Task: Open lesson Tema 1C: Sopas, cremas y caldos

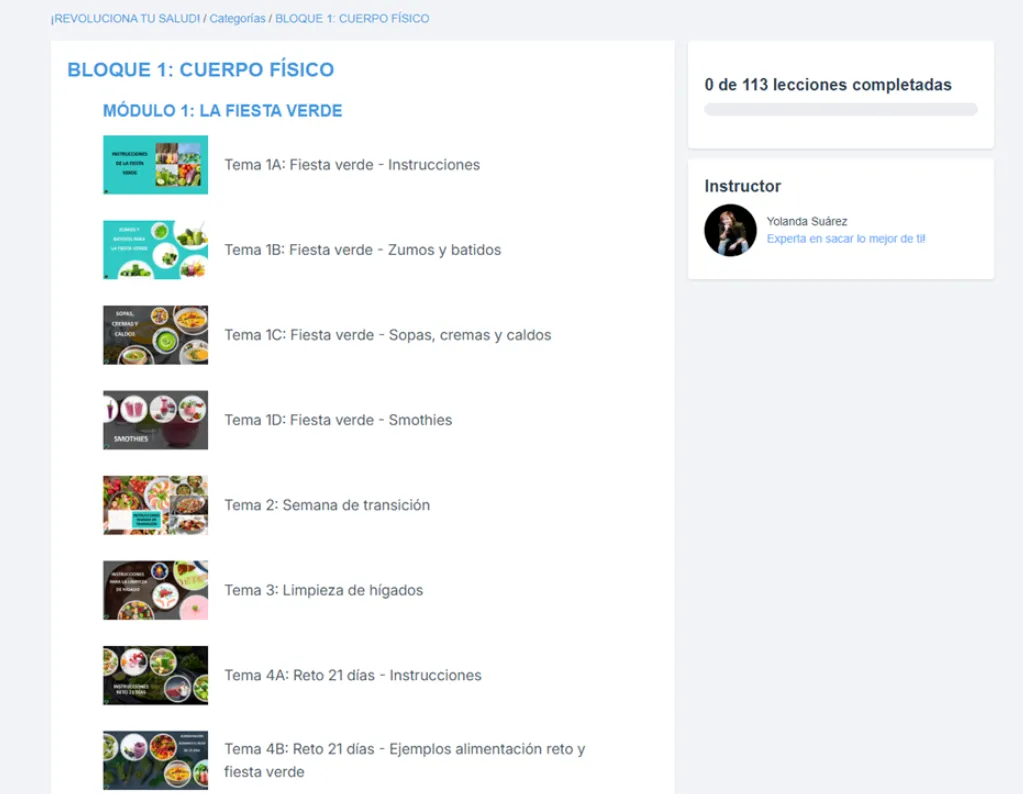Action: (388, 335)
